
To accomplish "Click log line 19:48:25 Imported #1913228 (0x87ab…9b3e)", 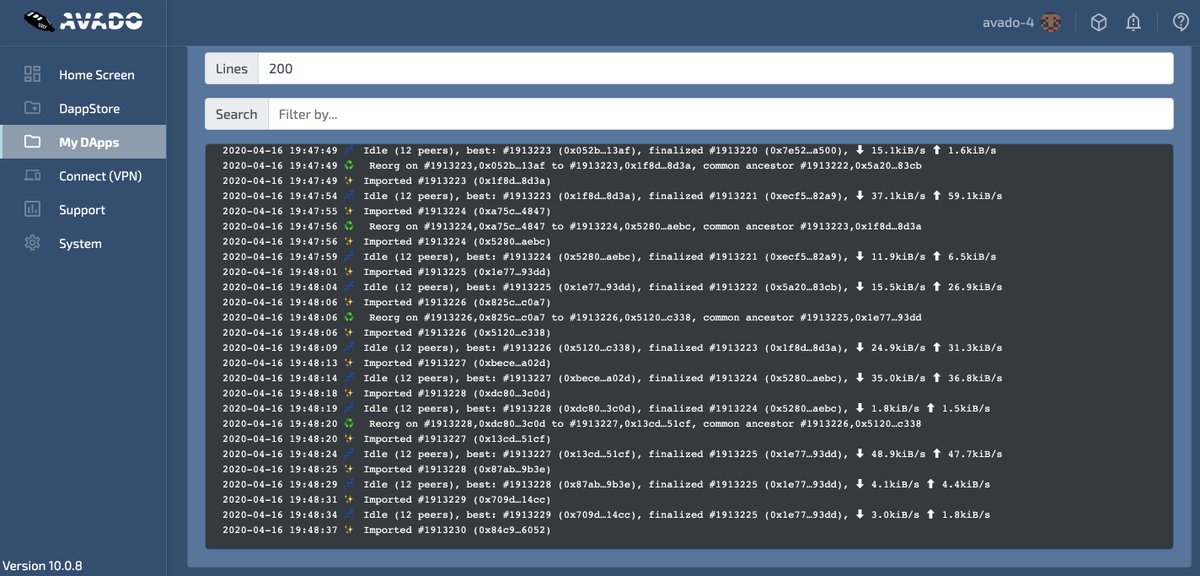I will pos(386,469).
